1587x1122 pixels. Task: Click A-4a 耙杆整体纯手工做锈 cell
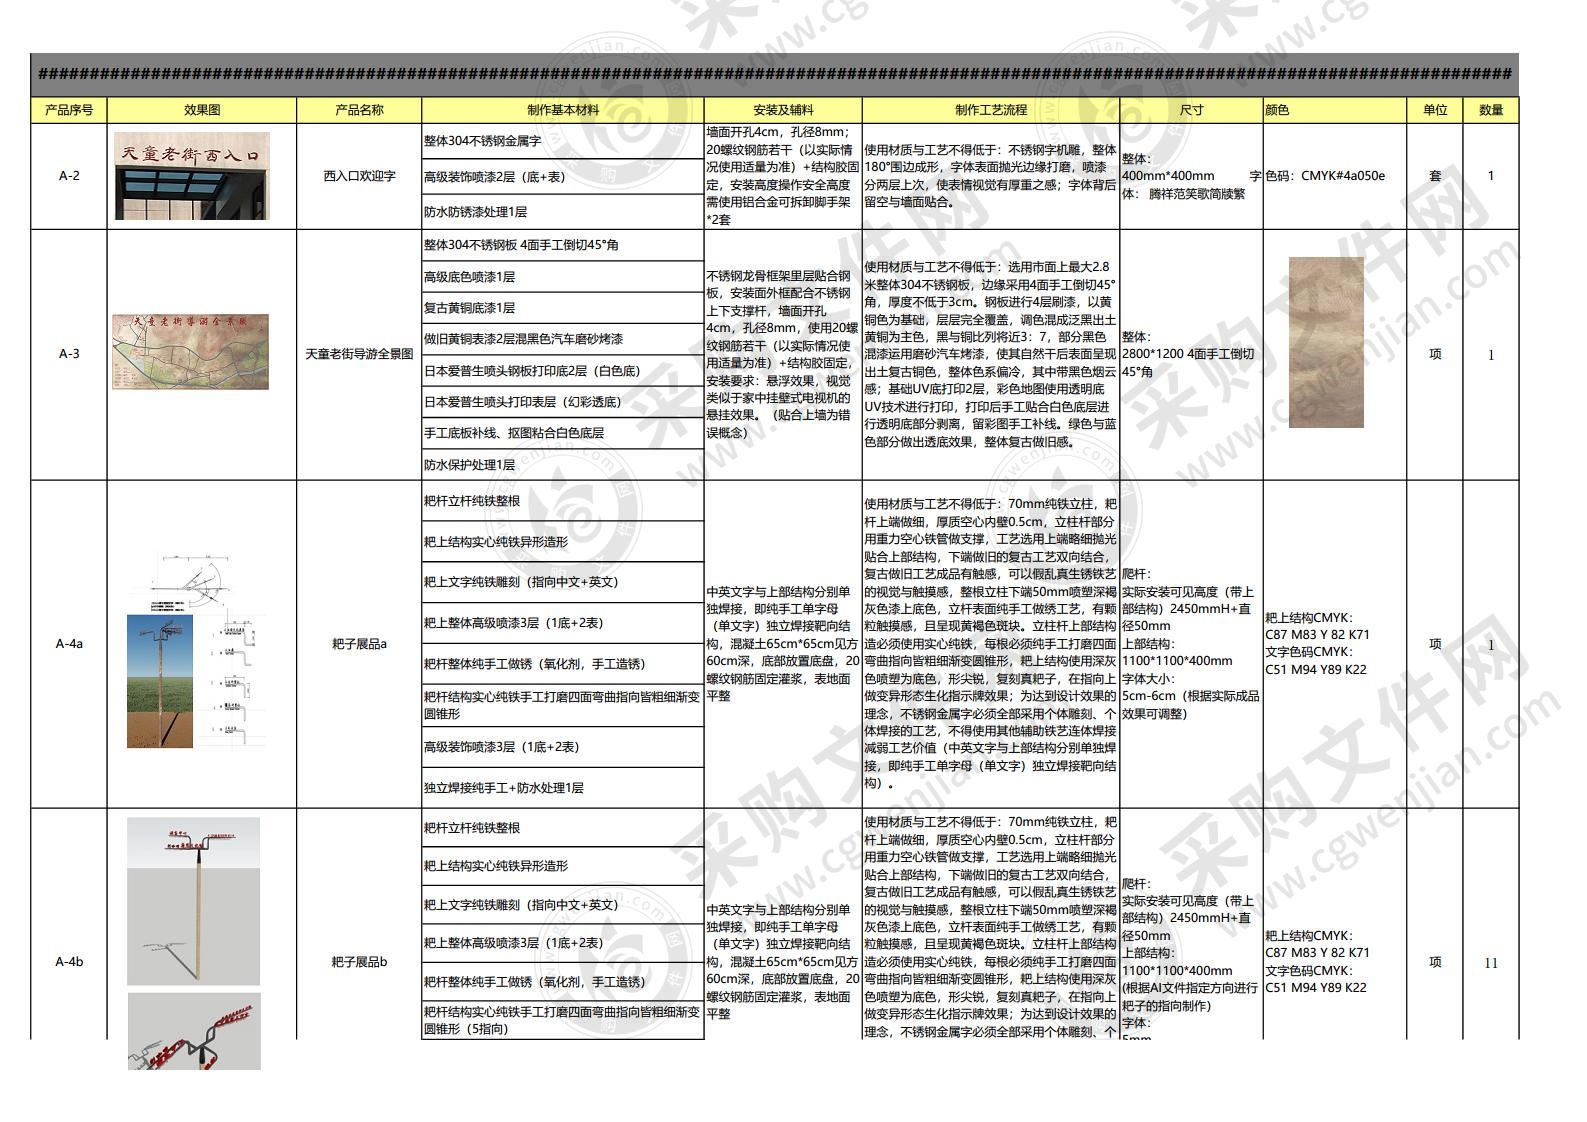coord(563,664)
